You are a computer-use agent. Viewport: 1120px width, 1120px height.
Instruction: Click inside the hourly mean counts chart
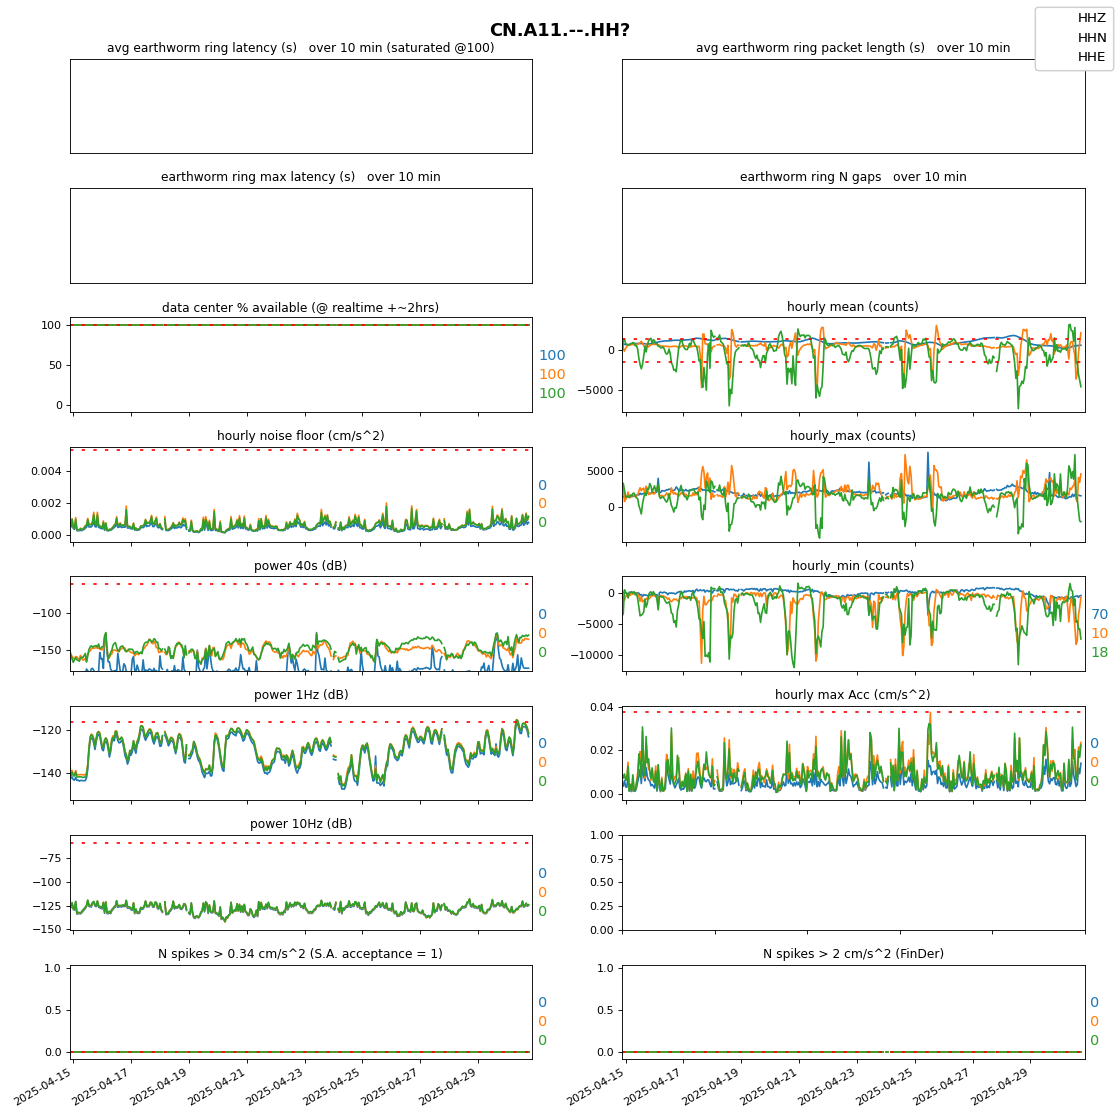point(854,364)
